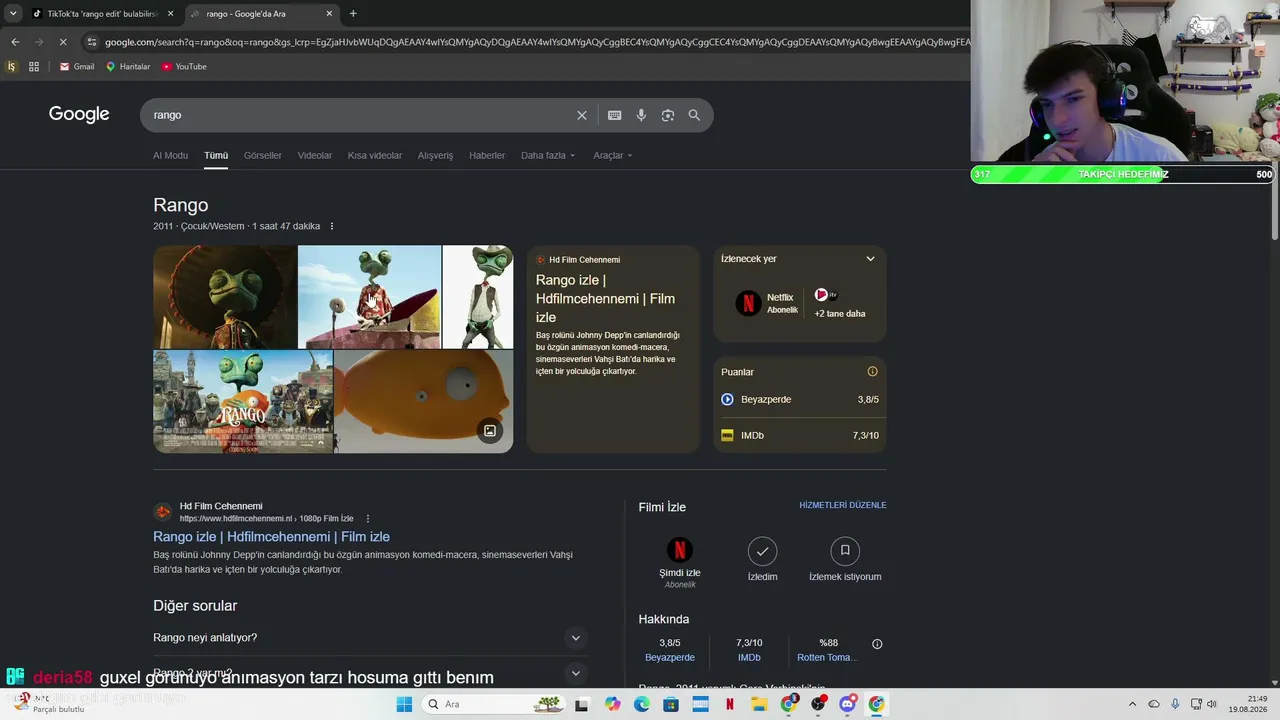Go back with the browser back arrow
1280x720 pixels.
click(15, 42)
